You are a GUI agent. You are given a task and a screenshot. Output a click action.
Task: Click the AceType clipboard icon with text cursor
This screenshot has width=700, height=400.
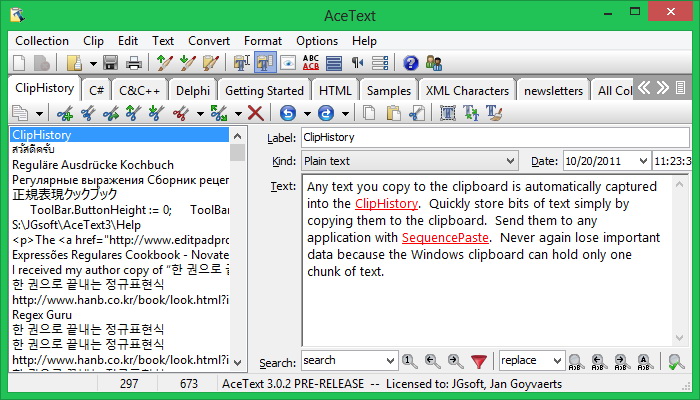pos(242,62)
